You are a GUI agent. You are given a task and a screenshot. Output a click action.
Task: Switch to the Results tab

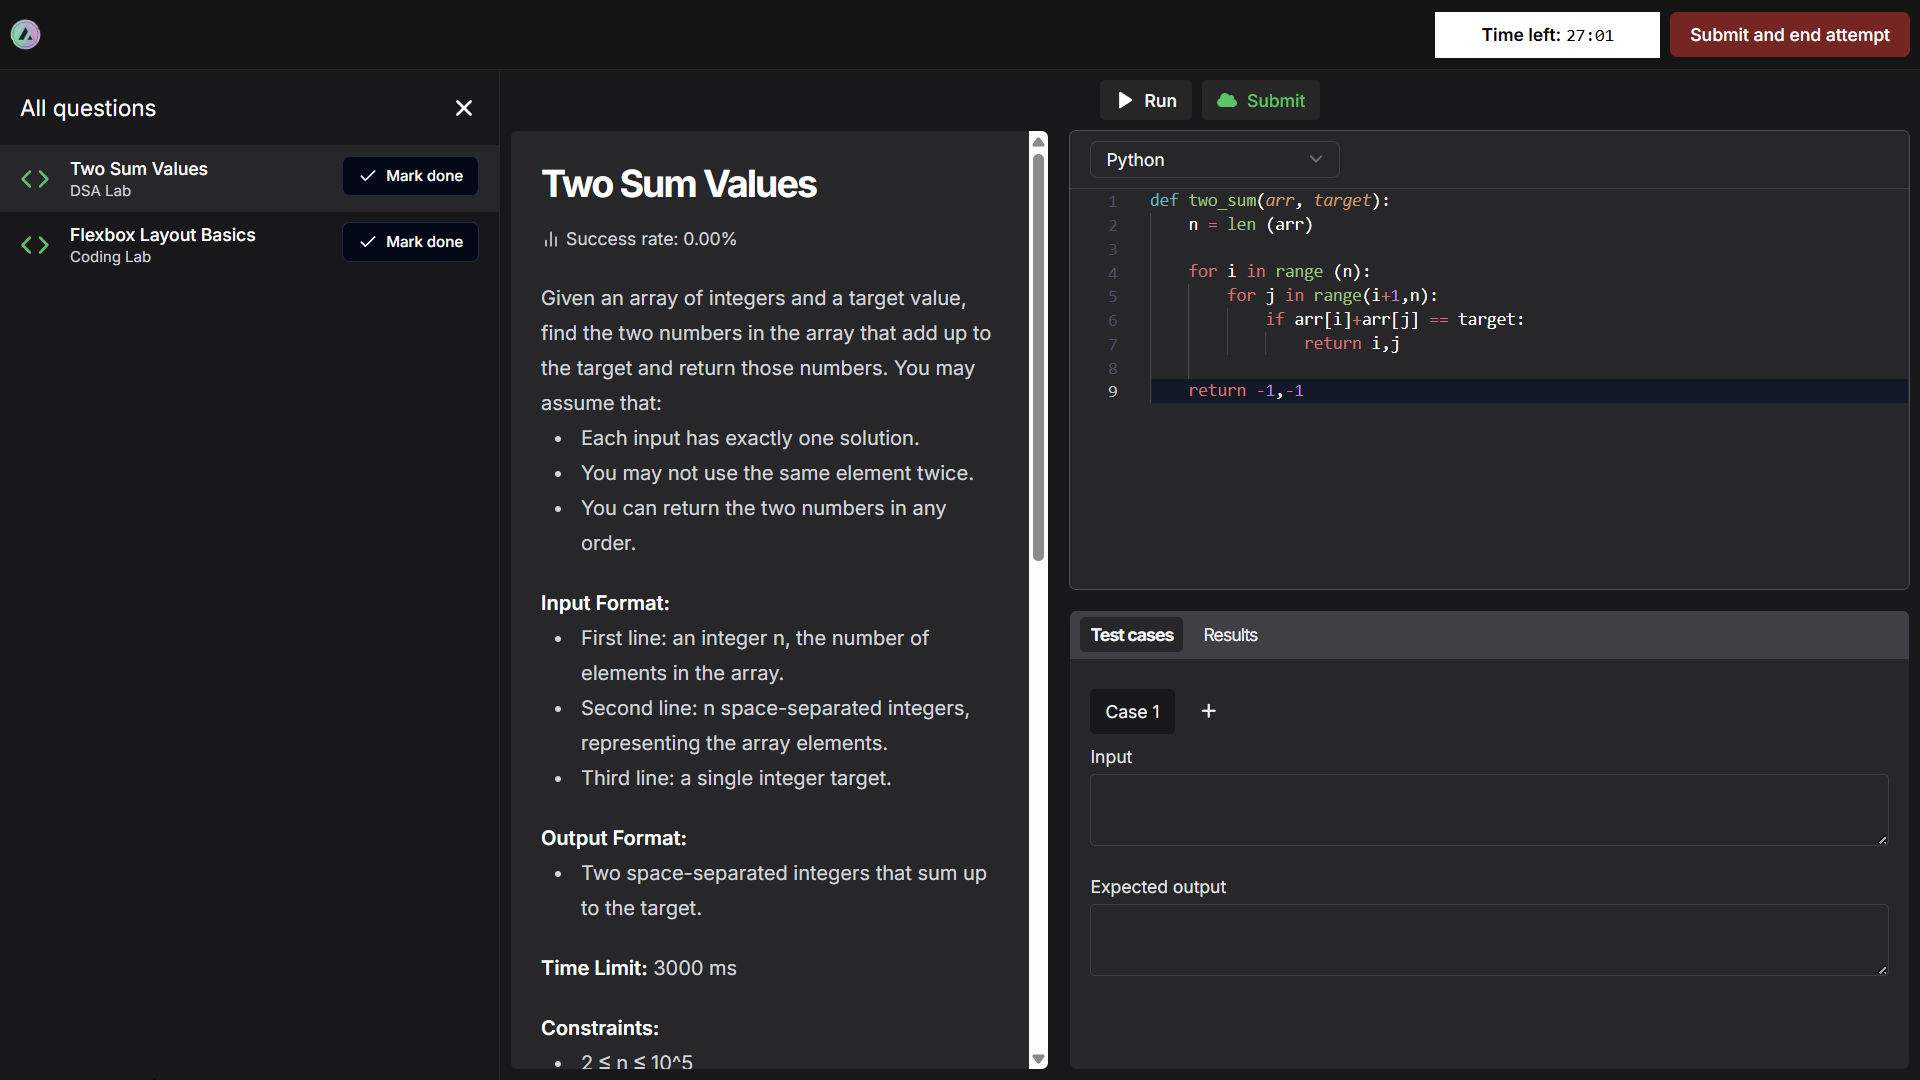pos(1230,635)
